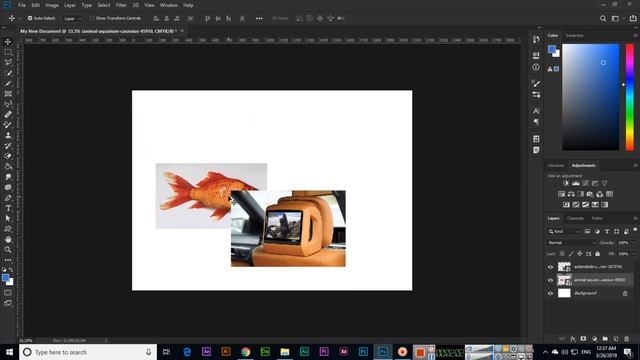Screen dimensions: 640x360
Task: Open the Color panel flyout menu
Action: point(635,36)
